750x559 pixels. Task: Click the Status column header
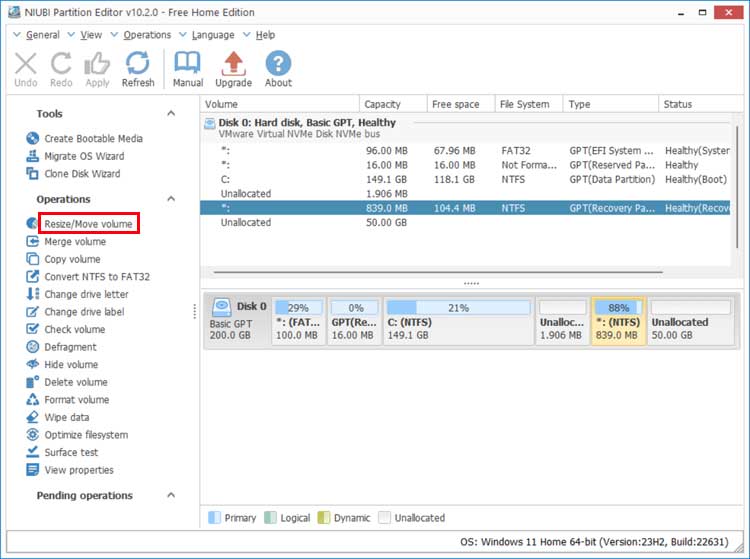pos(701,104)
